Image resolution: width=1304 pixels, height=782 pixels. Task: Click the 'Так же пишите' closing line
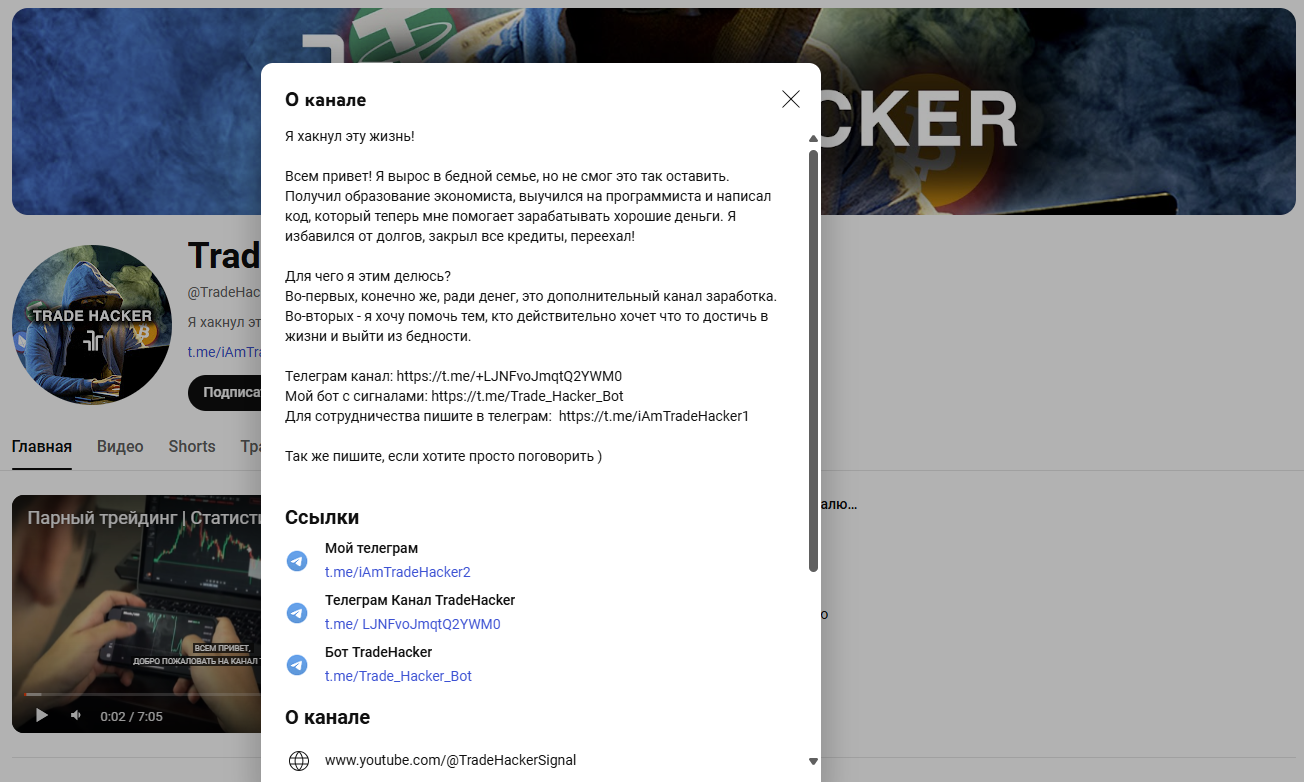(x=443, y=456)
